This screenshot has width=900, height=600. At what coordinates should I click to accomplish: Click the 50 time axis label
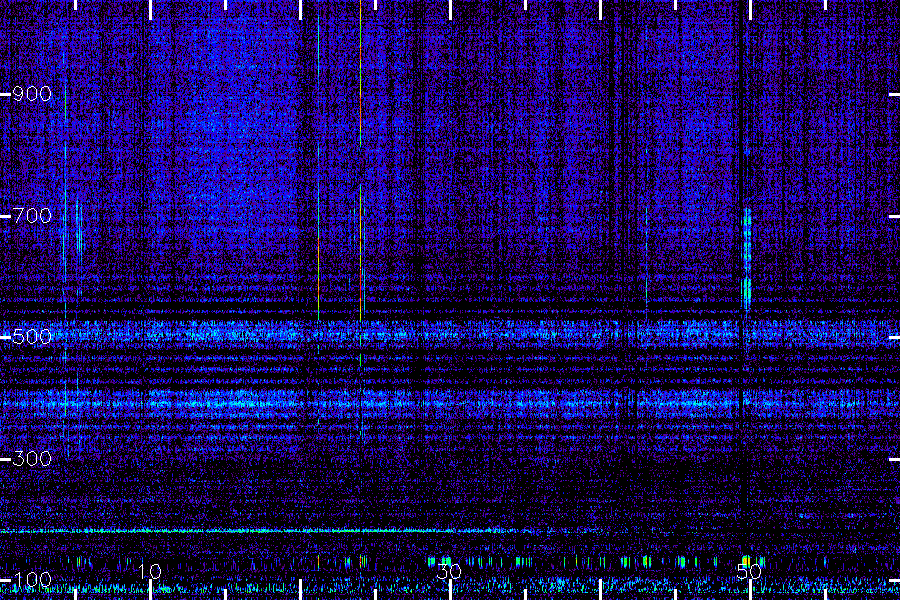tap(749, 571)
